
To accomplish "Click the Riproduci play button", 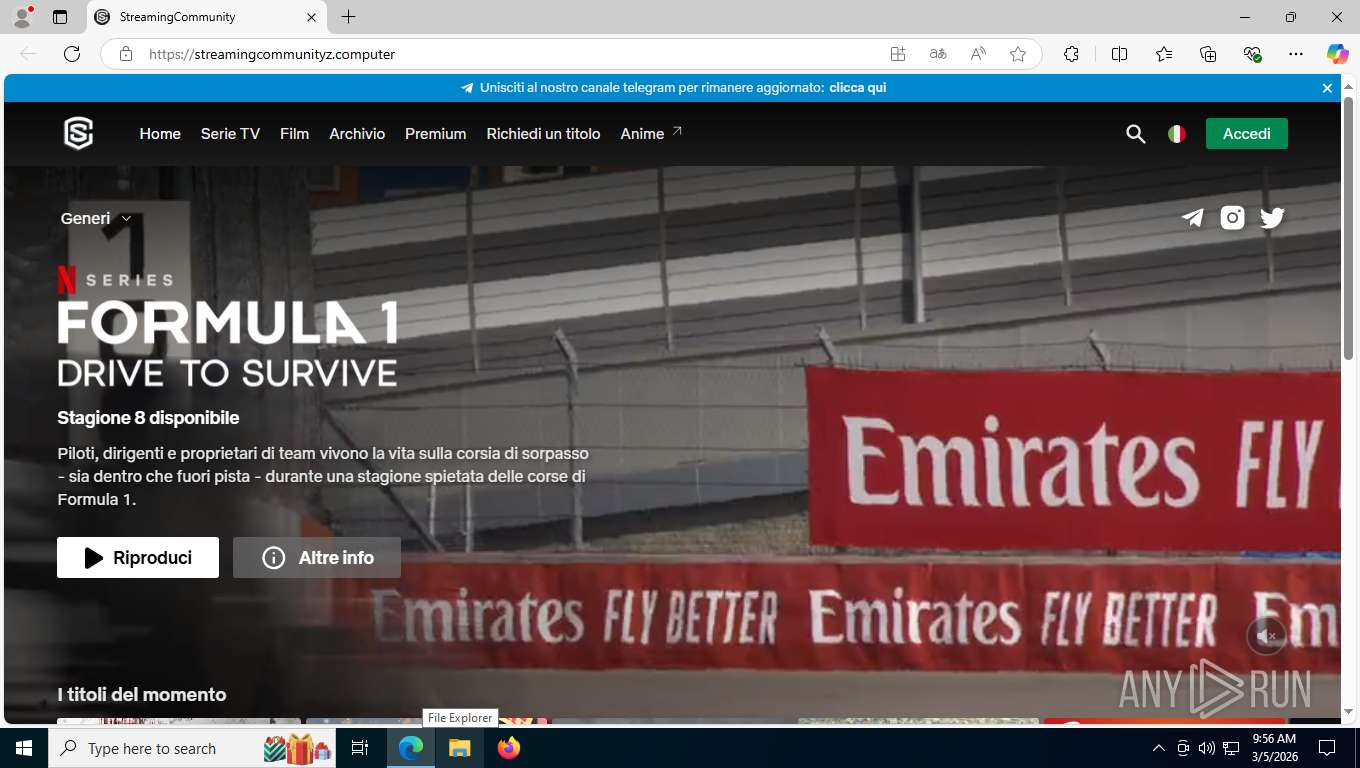I will (138, 557).
